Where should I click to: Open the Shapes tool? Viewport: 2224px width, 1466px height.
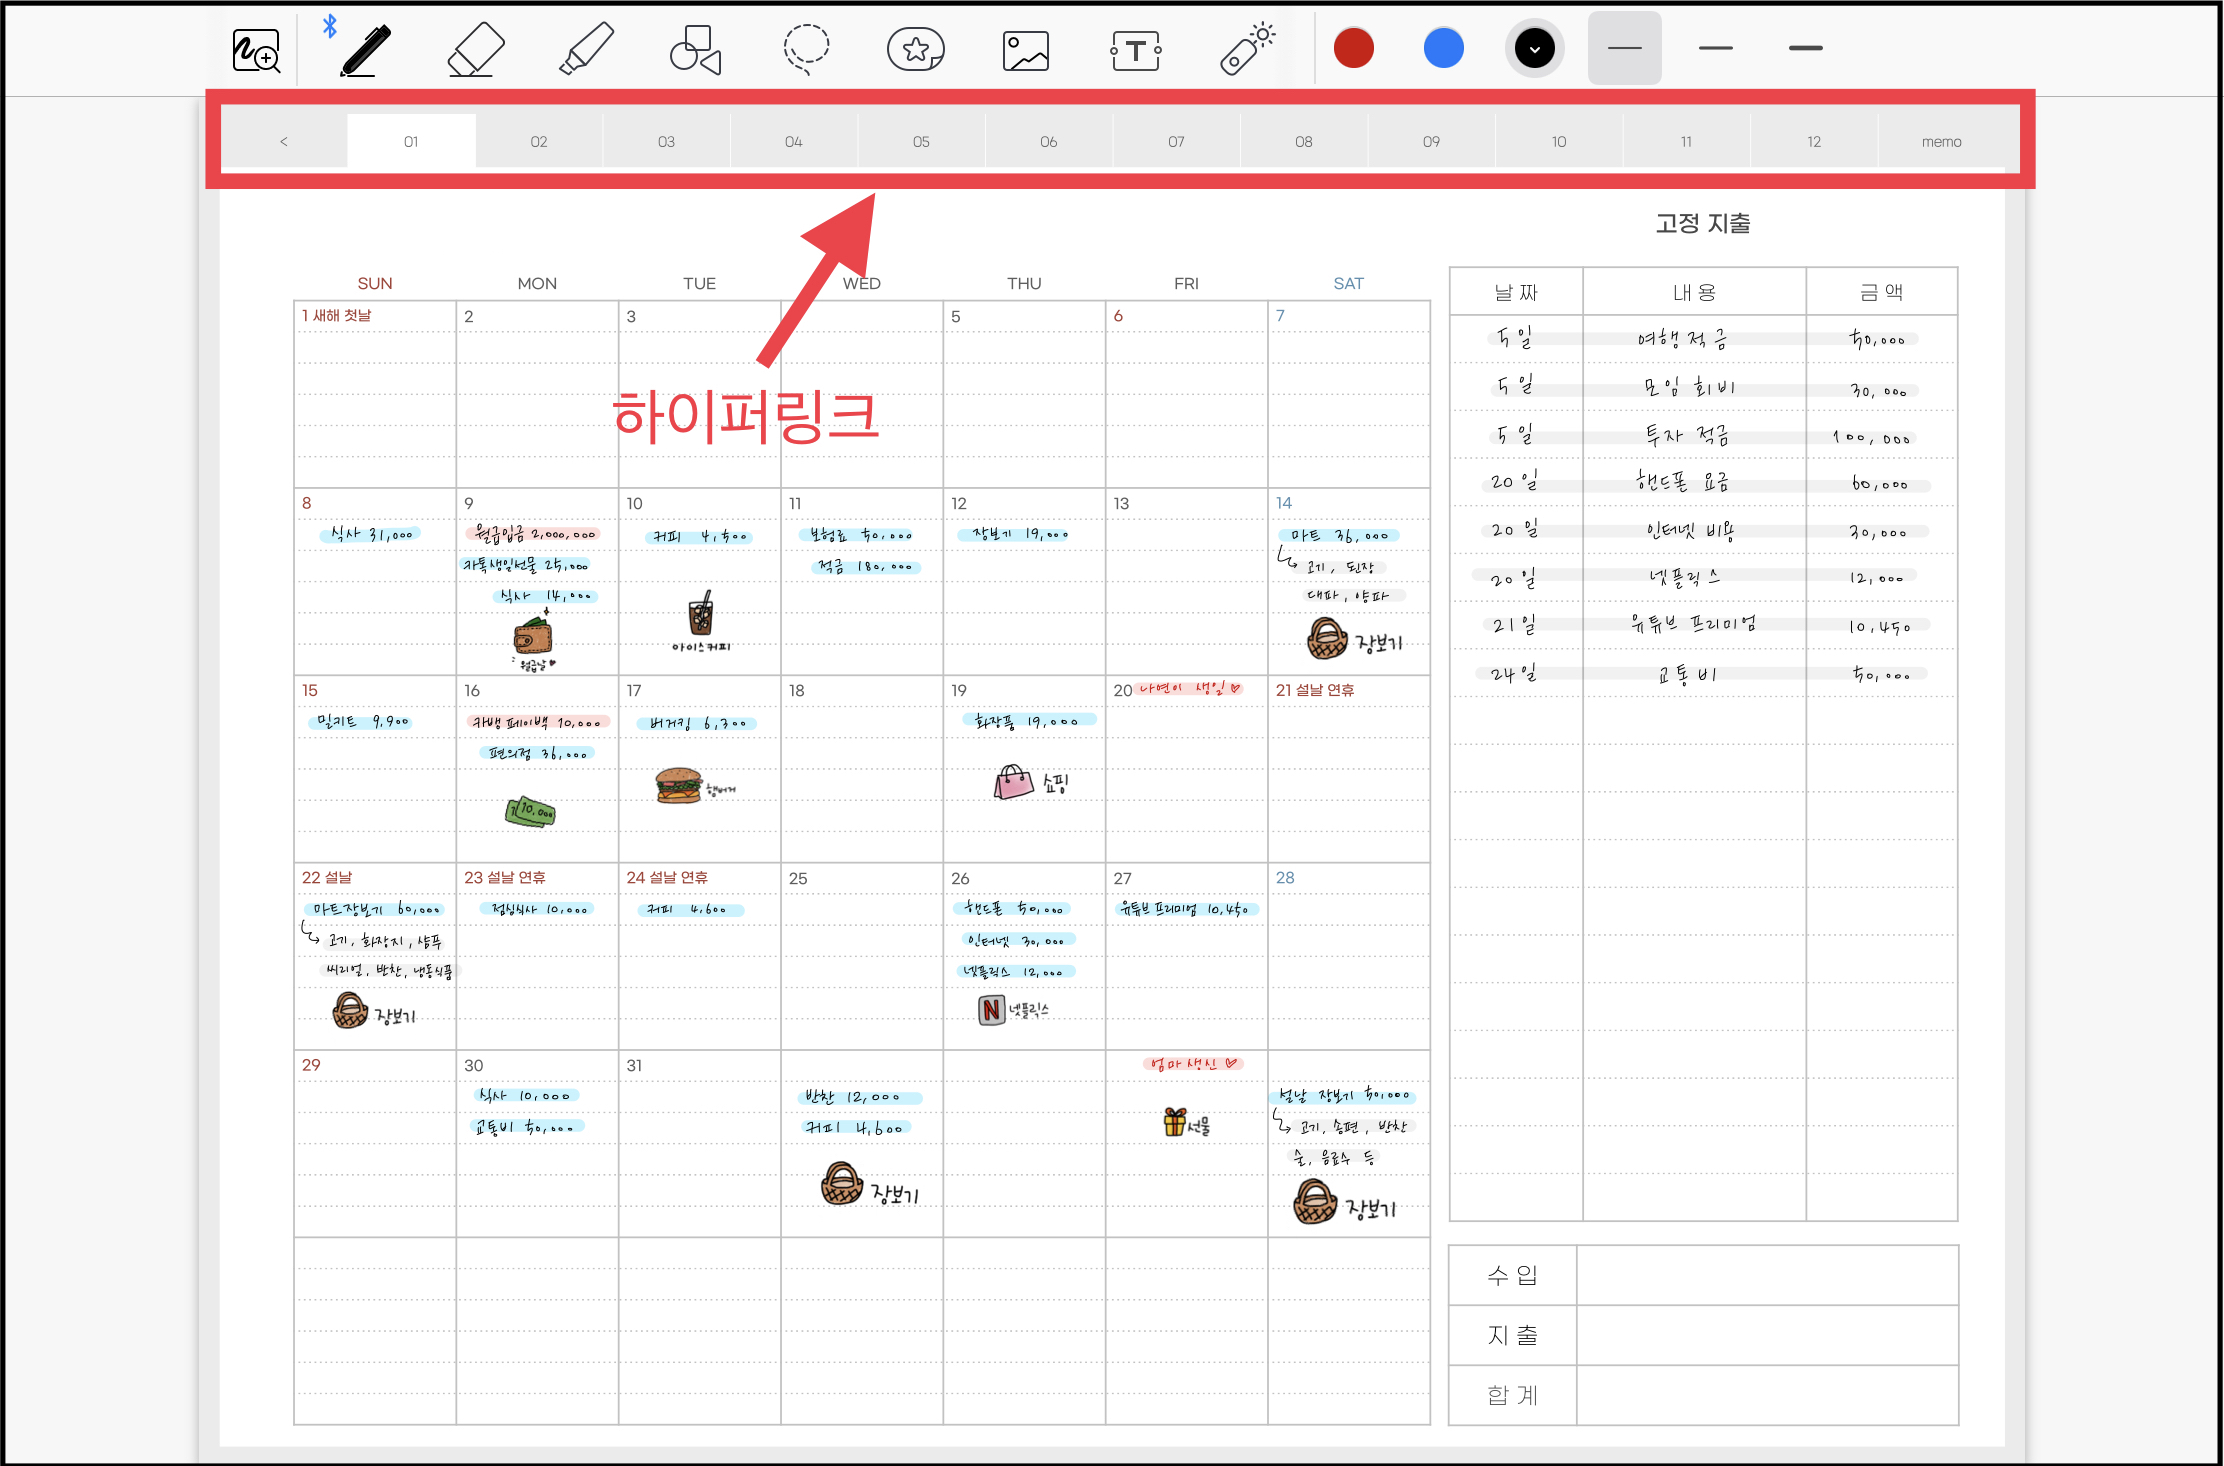tap(696, 50)
